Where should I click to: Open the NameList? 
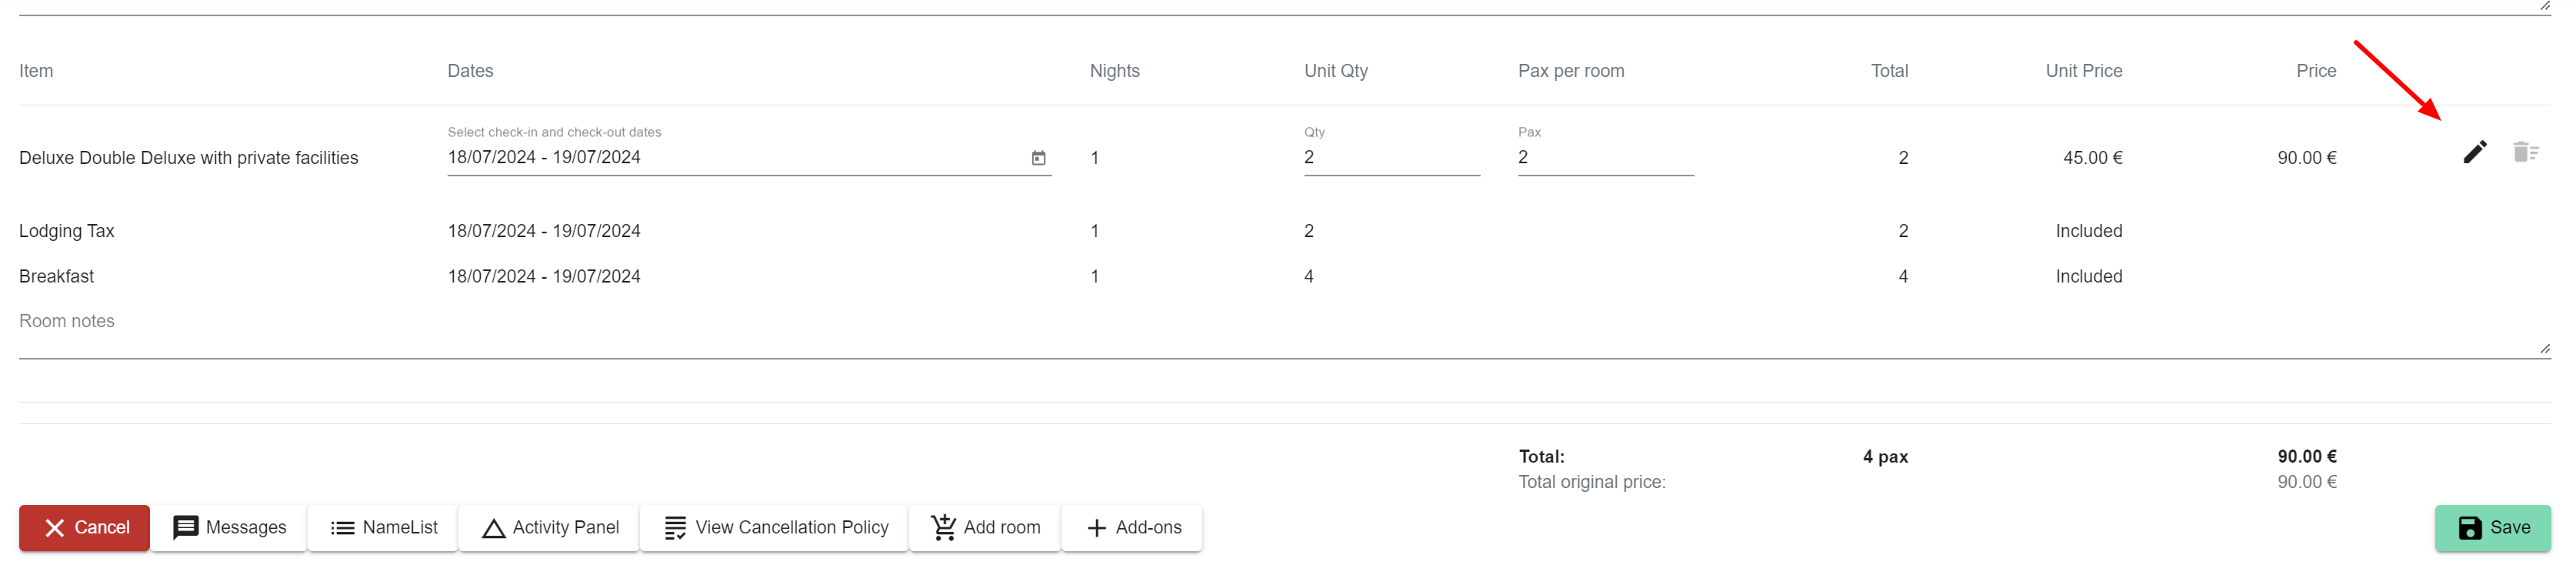383,528
